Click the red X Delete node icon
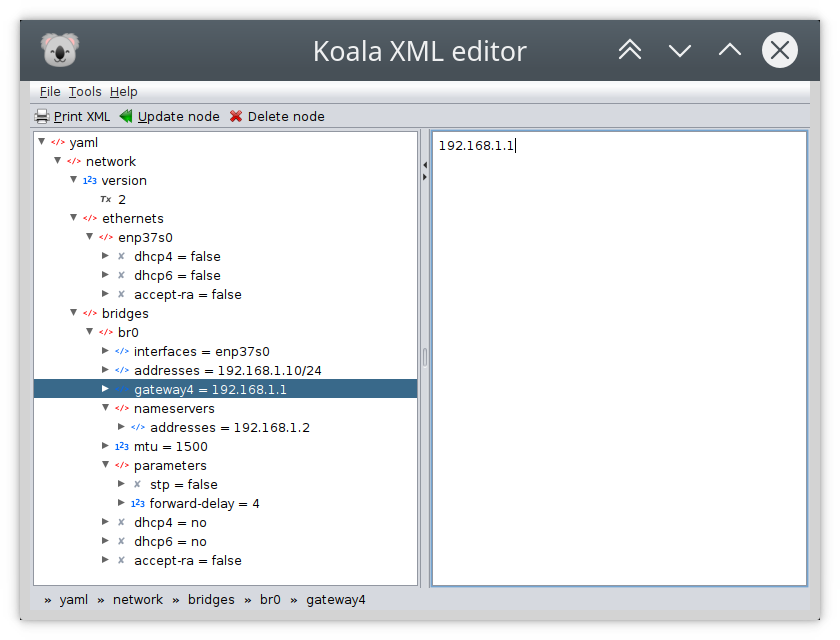 (236, 116)
